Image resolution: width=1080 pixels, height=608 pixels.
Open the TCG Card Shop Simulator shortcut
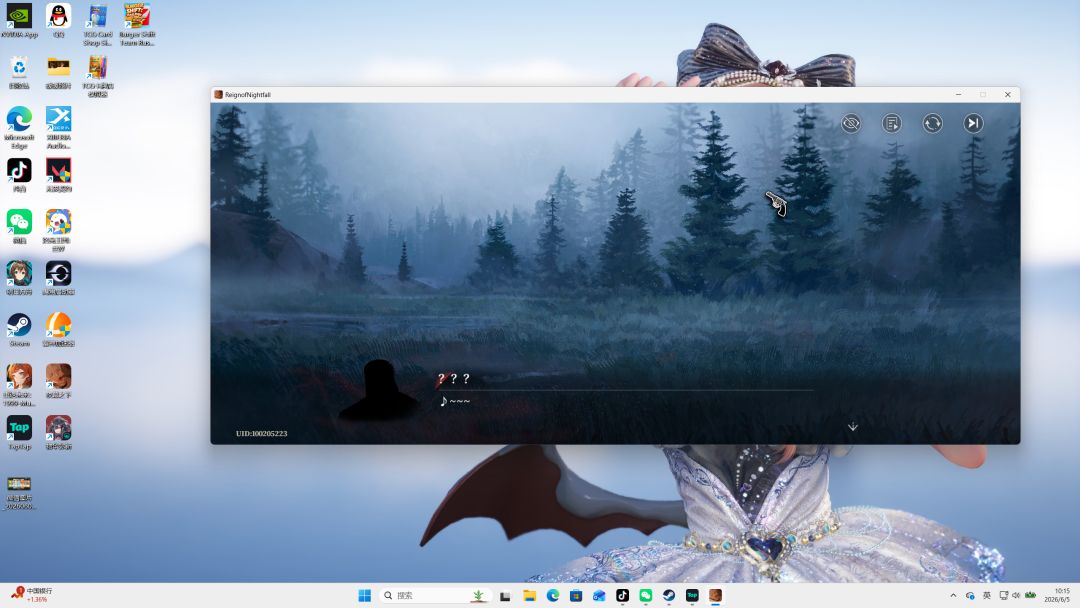pyautogui.click(x=98, y=25)
